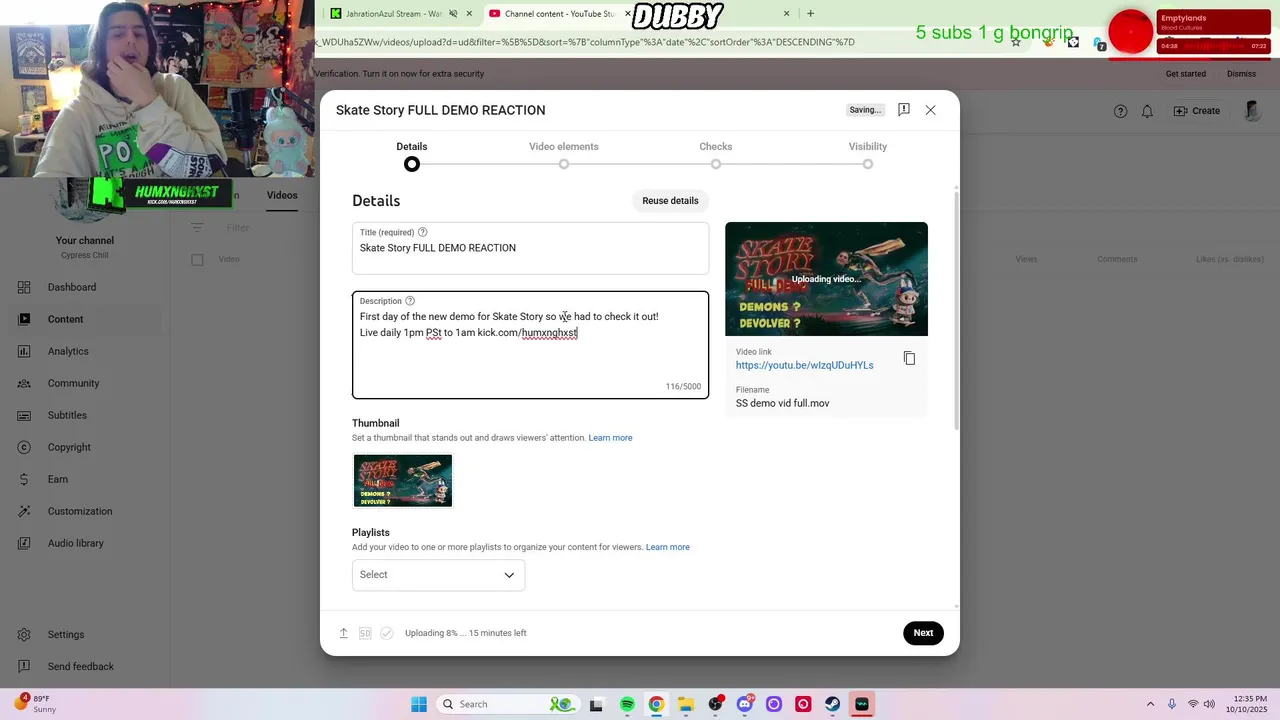
Task: Unmute the JahrationAzul Stream tab audio icon
Action: pyautogui.click(x=453, y=14)
